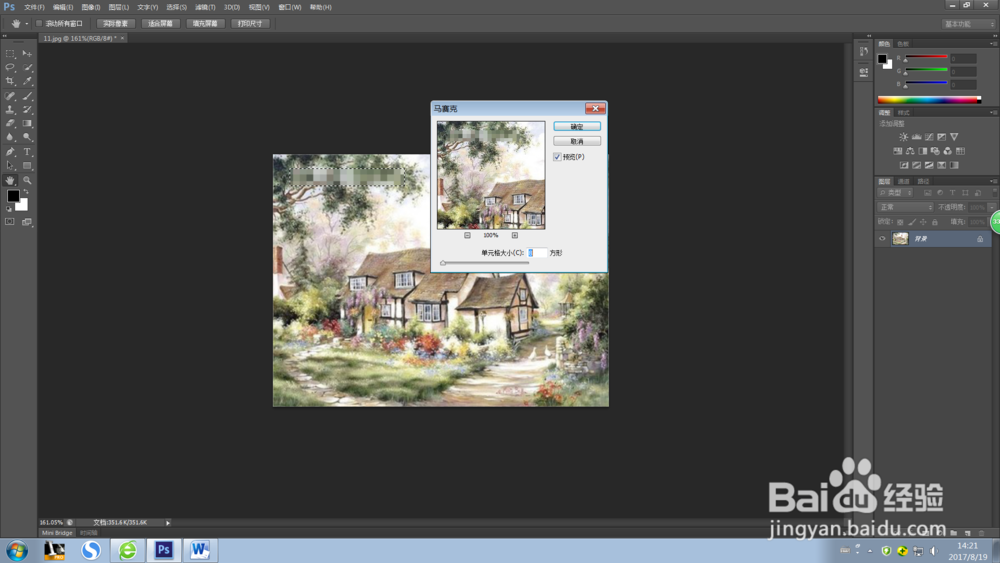Swap foreground and background colors
1000x563 pixels.
click(26, 192)
